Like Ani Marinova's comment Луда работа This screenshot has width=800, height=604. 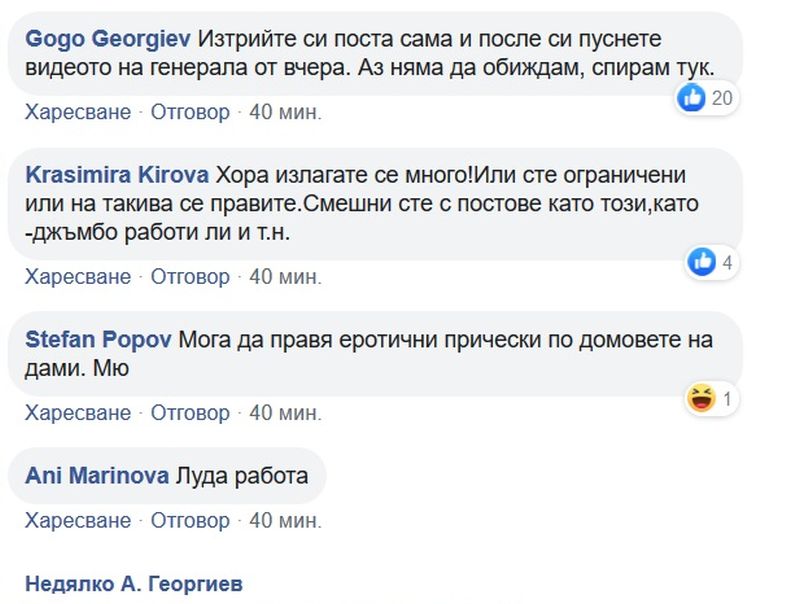pyautogui.click(x=78, y=521)
